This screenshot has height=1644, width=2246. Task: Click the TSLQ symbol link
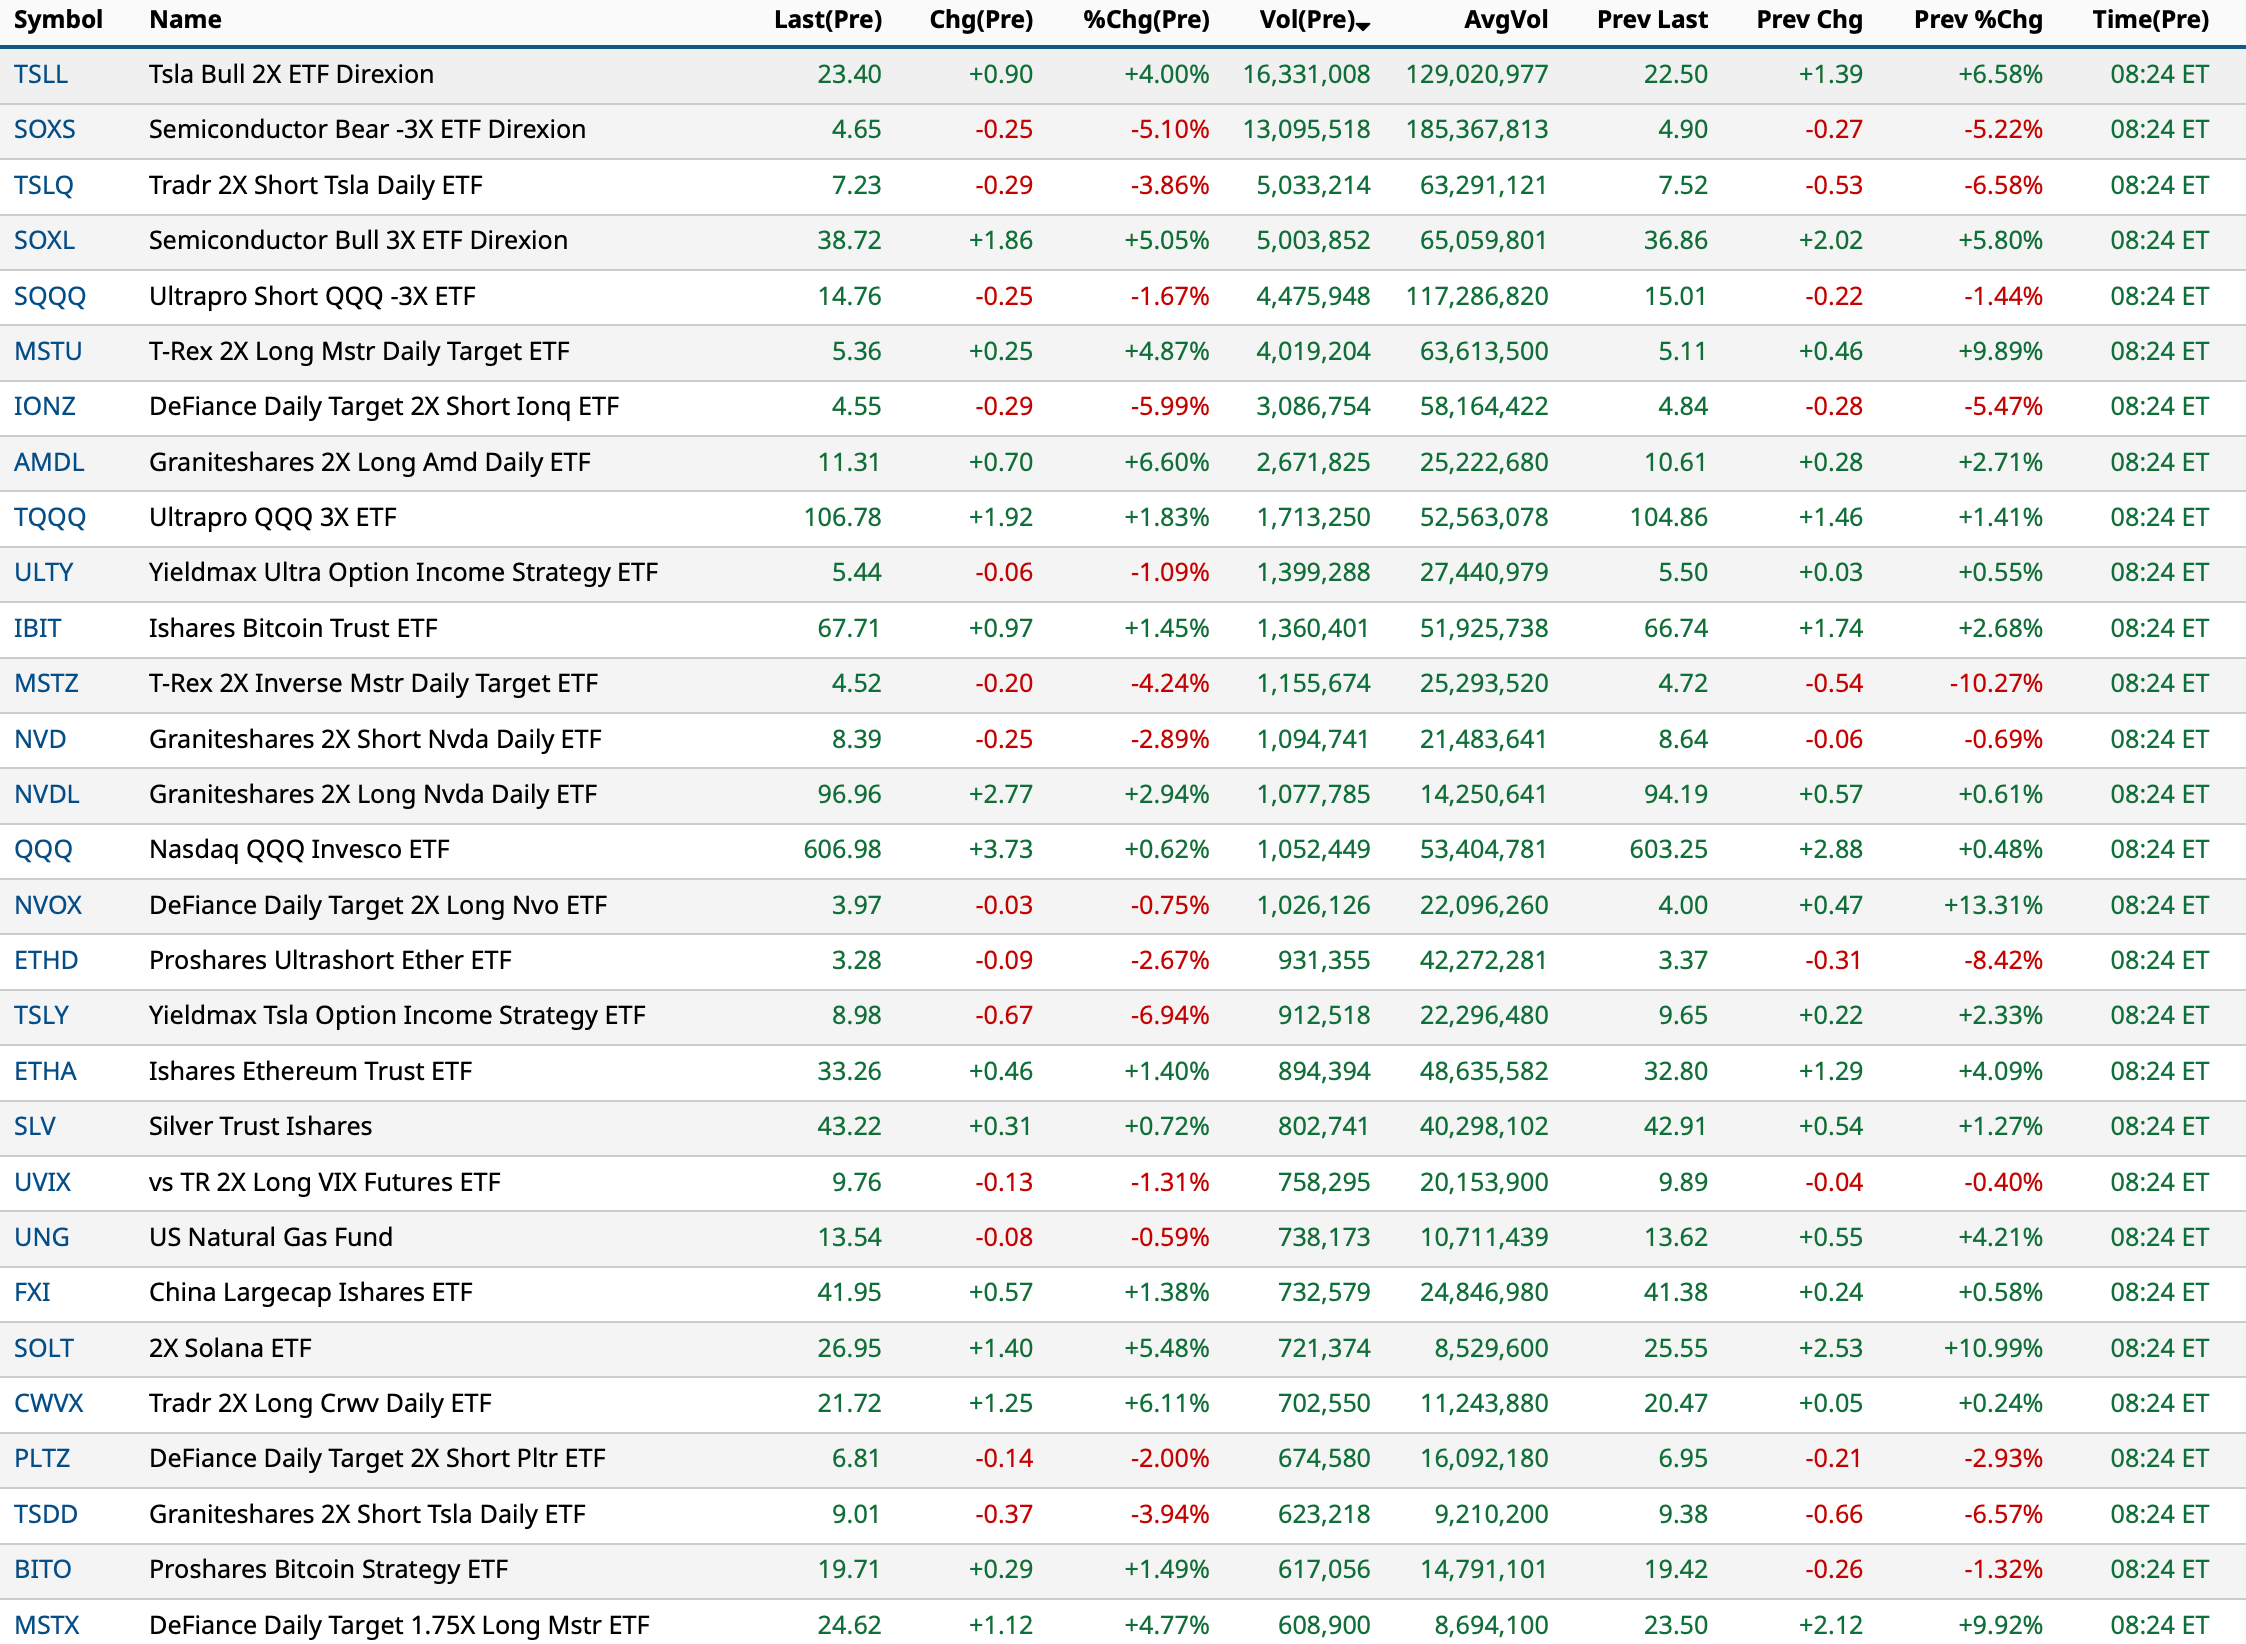click(x=44, y=186)
